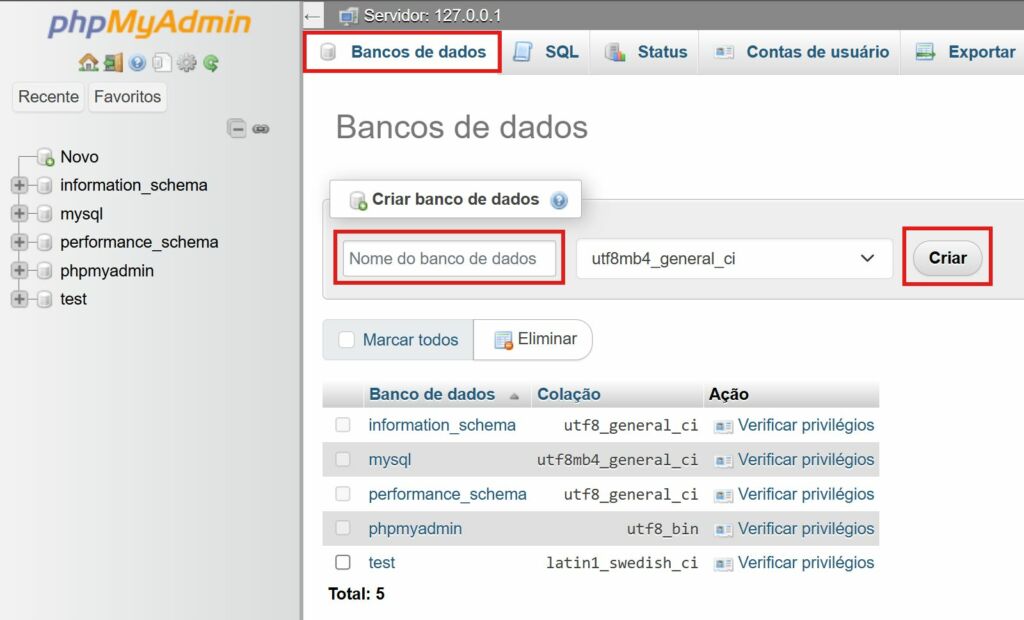This screenshot has width=1024, height=620.
Task: Open the test link in table
Action: pyautogui.click(x=381, y=563)
